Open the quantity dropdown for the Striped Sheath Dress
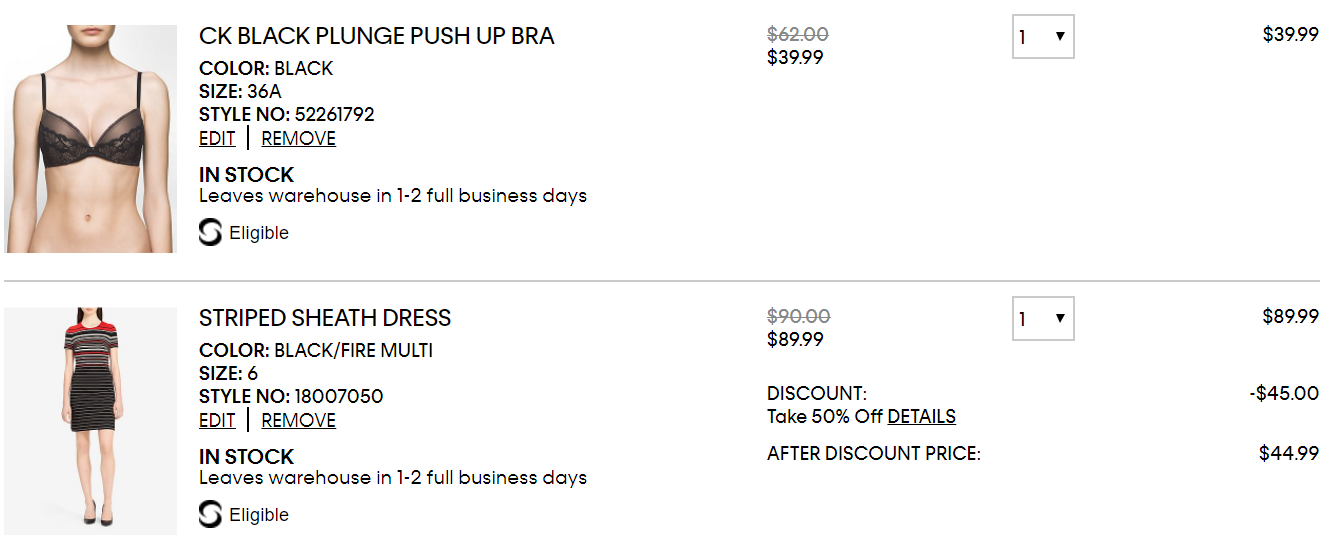This screenshot has height=544, width=1341. coord(1043,319)
